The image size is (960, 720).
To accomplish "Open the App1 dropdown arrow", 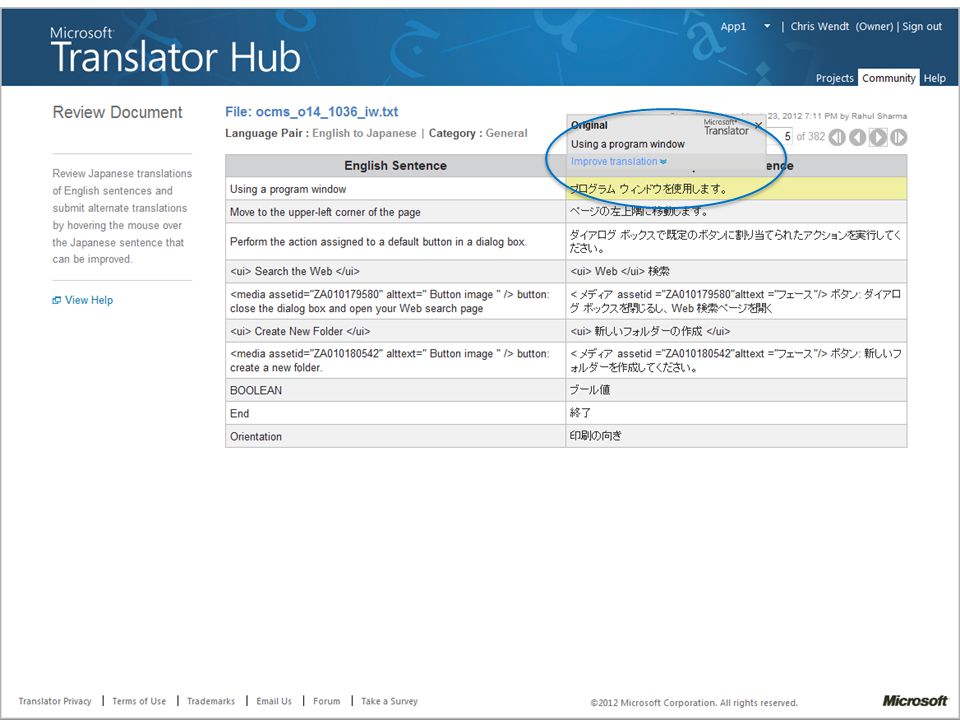I will pyautogui.click(x=767, y=26).
